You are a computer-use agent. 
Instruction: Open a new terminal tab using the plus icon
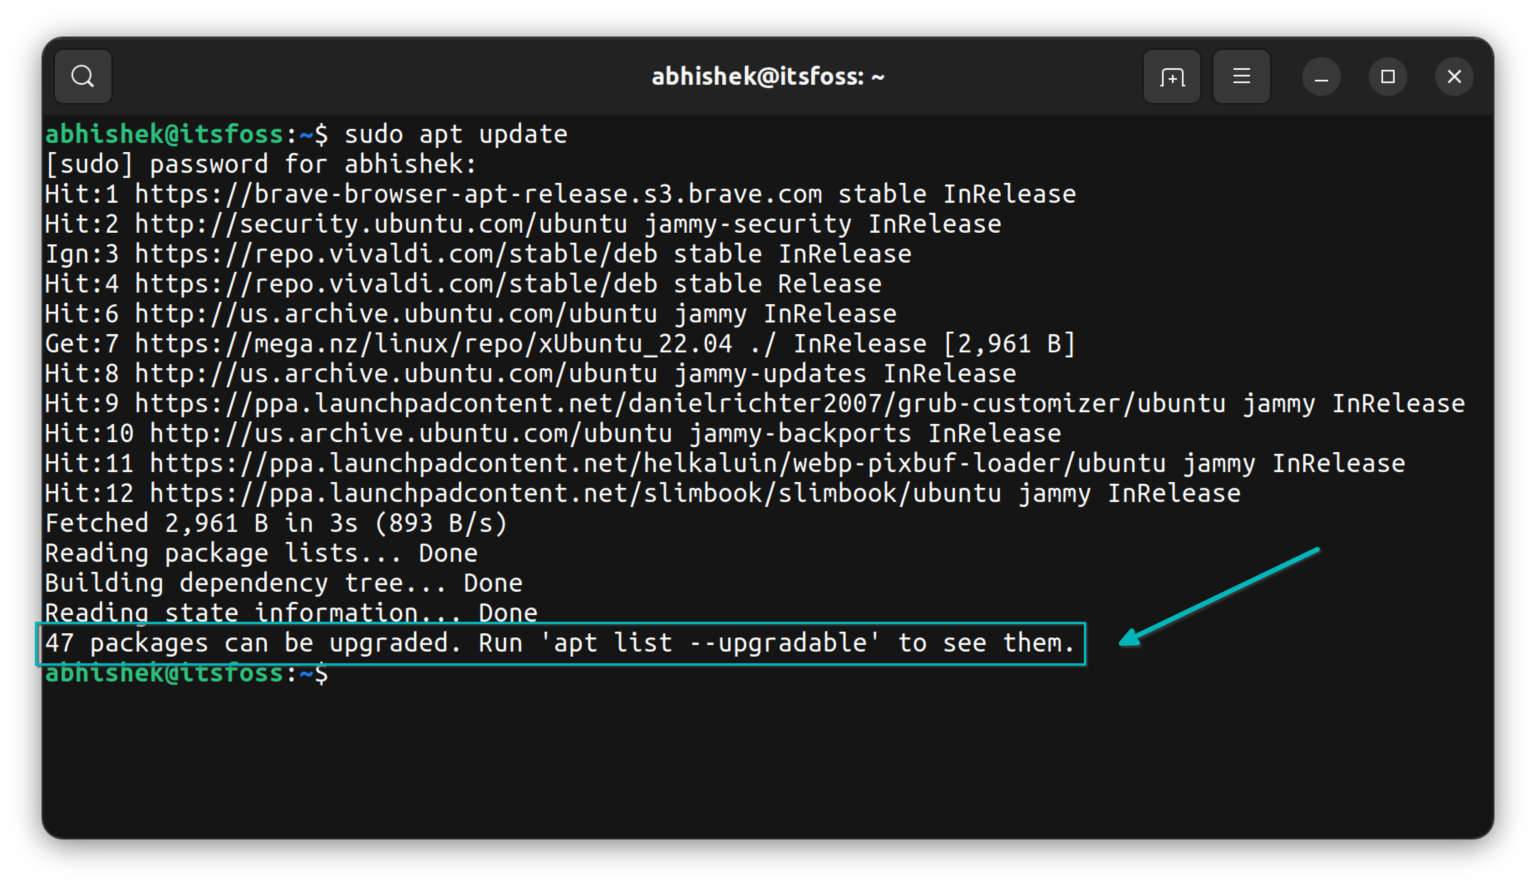[1171, 76]
